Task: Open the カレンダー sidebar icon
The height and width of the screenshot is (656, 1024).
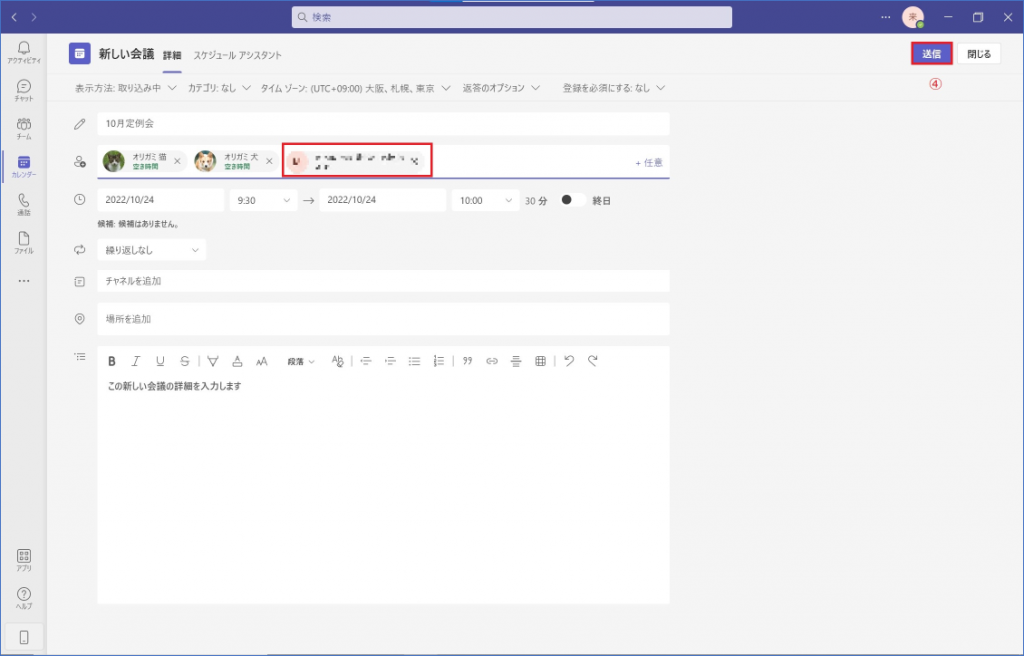Action: click(23, 166)
